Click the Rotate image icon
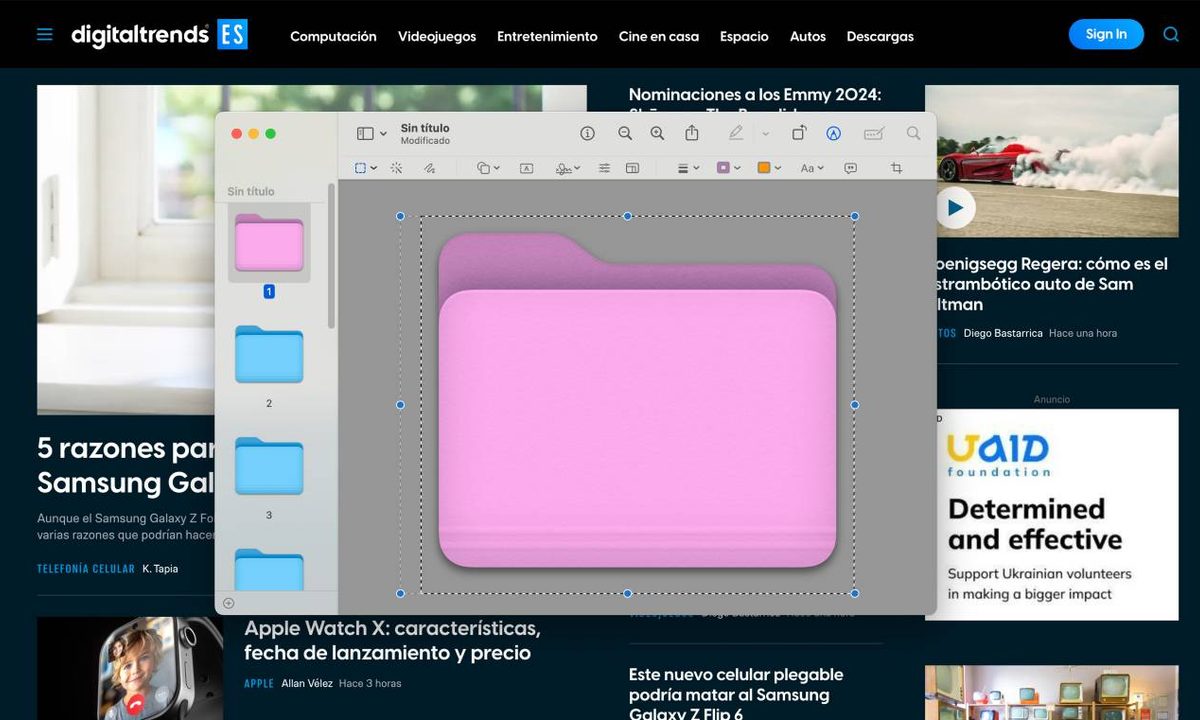This screenshot has height=720, width=1200. (797, 133)
